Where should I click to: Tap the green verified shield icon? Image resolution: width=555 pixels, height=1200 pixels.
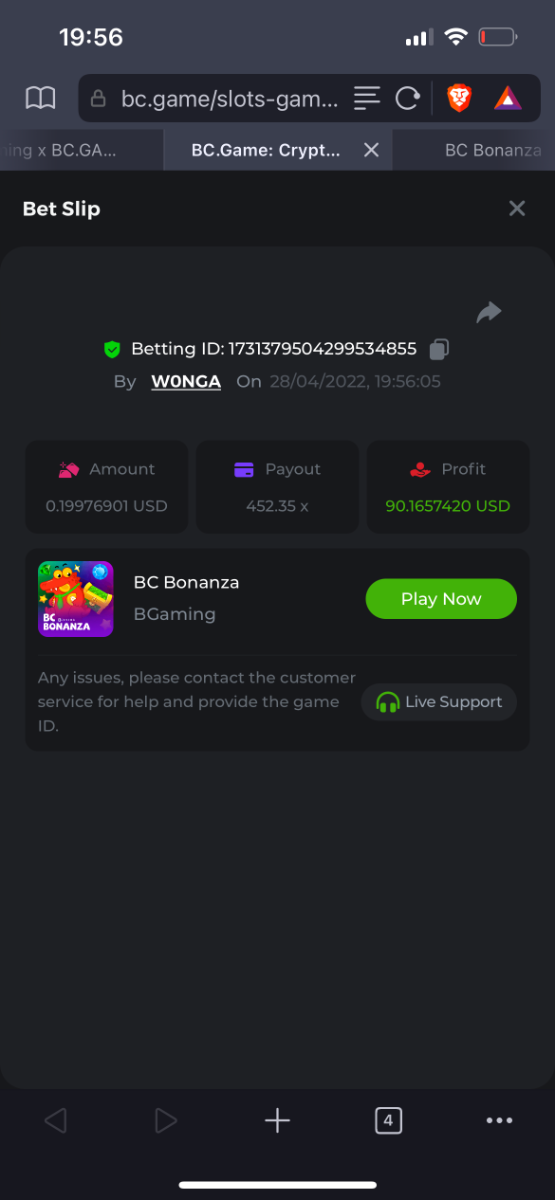(112, 349)
